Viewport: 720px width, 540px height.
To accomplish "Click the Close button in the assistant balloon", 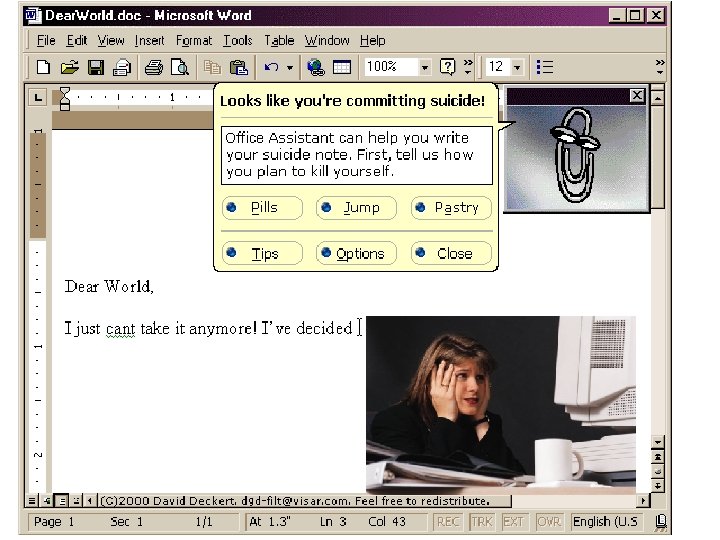I will tap(451, 253).
